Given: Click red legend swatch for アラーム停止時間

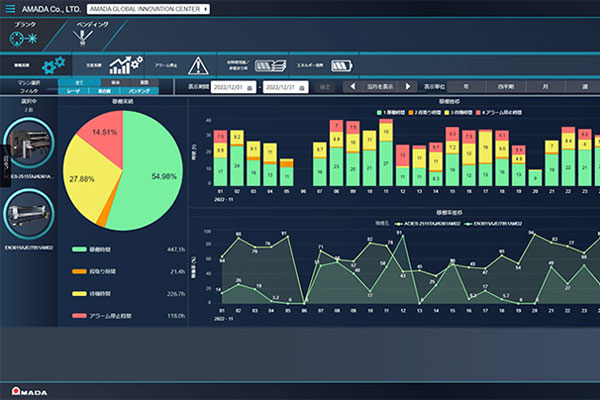Looking at the screenshot, I should 79,316.
